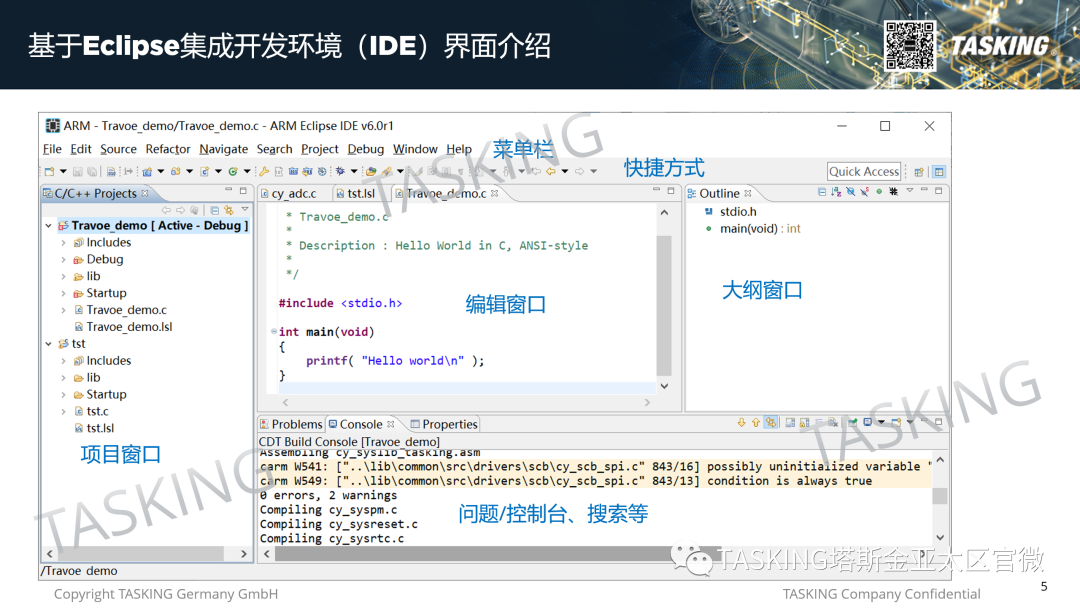Collapse the tst project tree
The width and height of the screenshot is (1080, 608).
tap(48, 344)
